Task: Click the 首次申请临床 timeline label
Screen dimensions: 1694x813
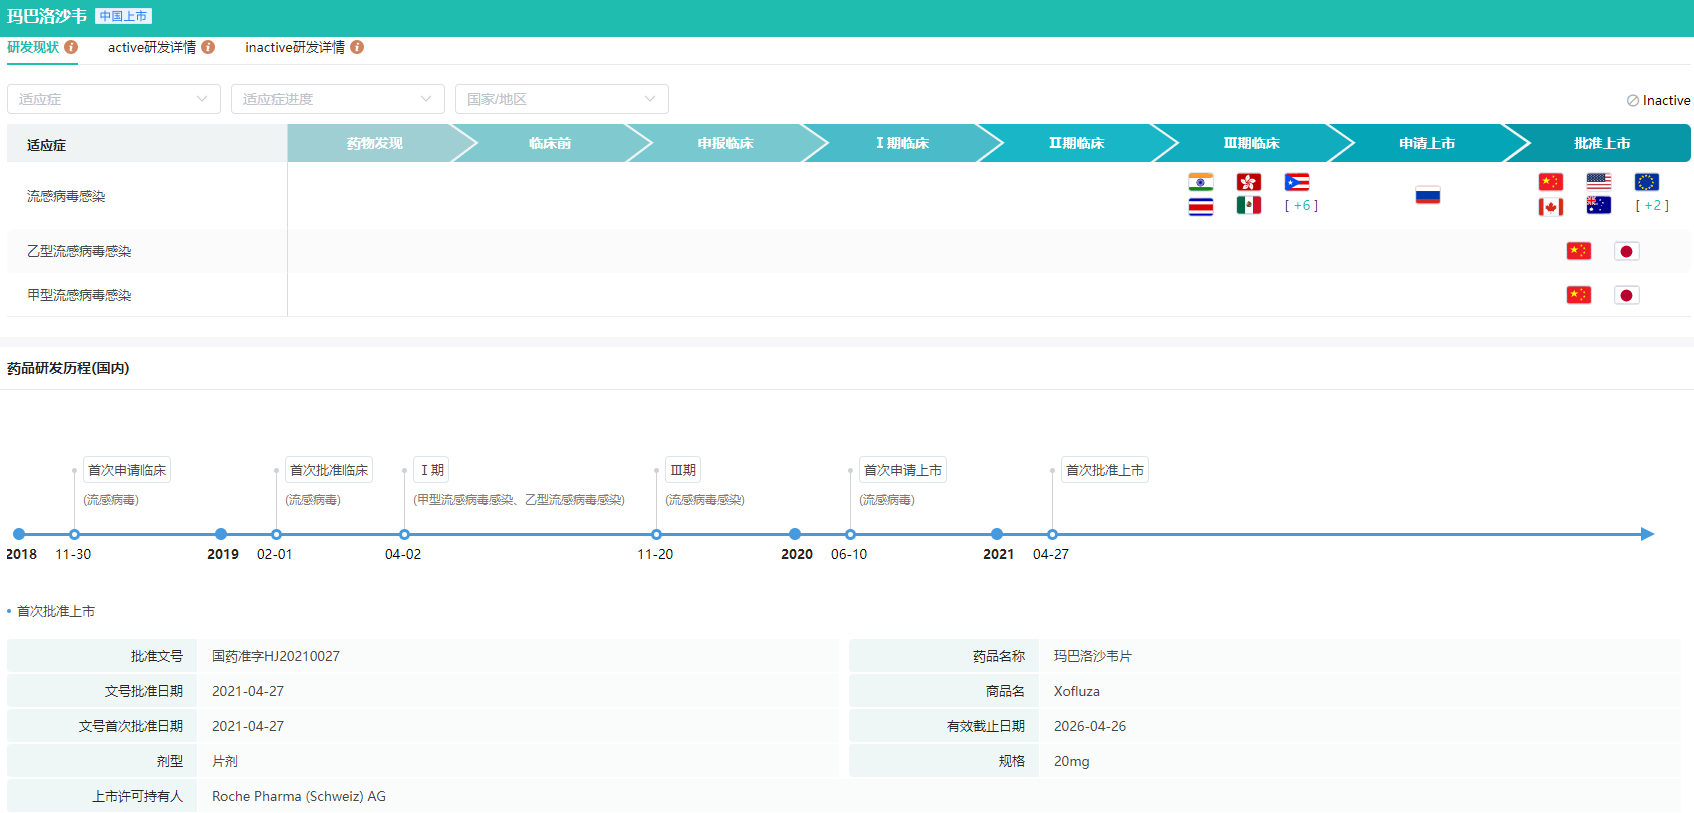Action: 127,470
